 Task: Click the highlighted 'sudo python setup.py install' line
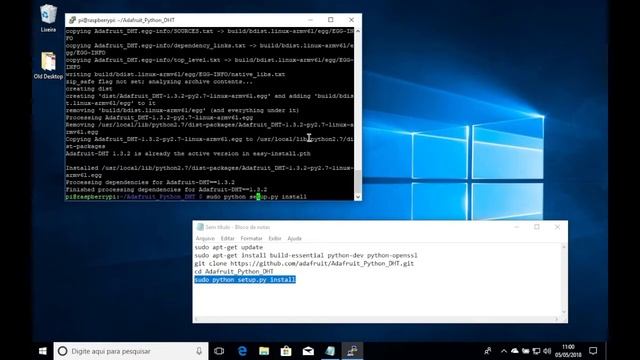(x=245, y=280)
